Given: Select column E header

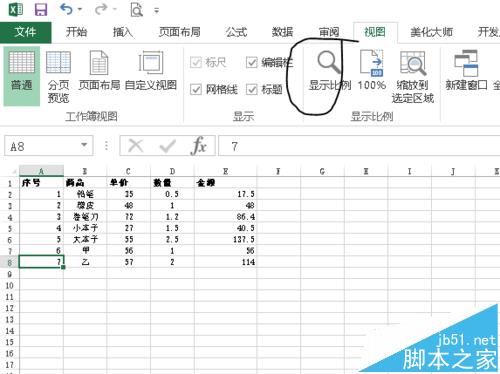Looking at the screenshot, I should (x=226, y=172).
